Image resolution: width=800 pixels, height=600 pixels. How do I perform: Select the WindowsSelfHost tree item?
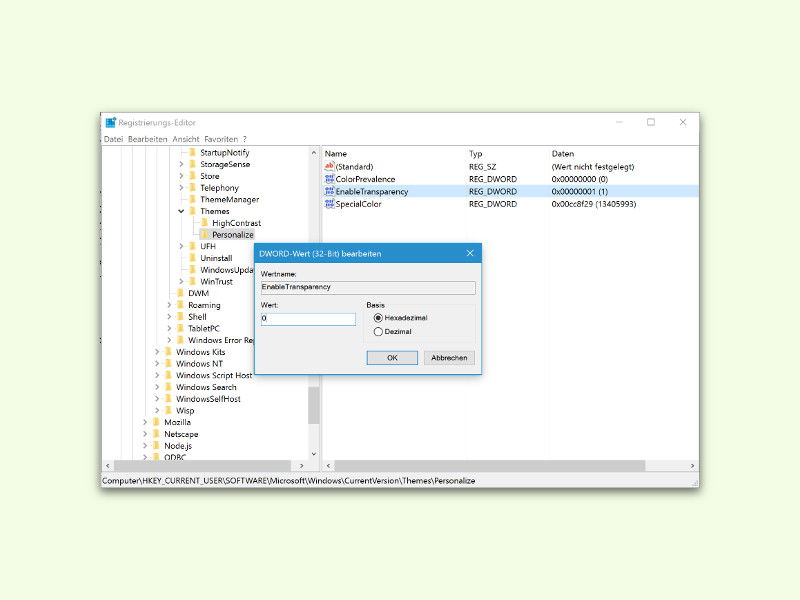[x=208, y=398]
